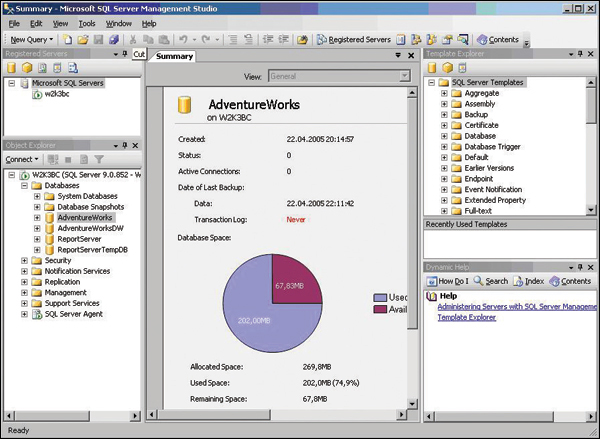This screenshot has height=439, width=600.
Task: Click Search in Dynamic Help toolbar
Action: pos(491,281)
